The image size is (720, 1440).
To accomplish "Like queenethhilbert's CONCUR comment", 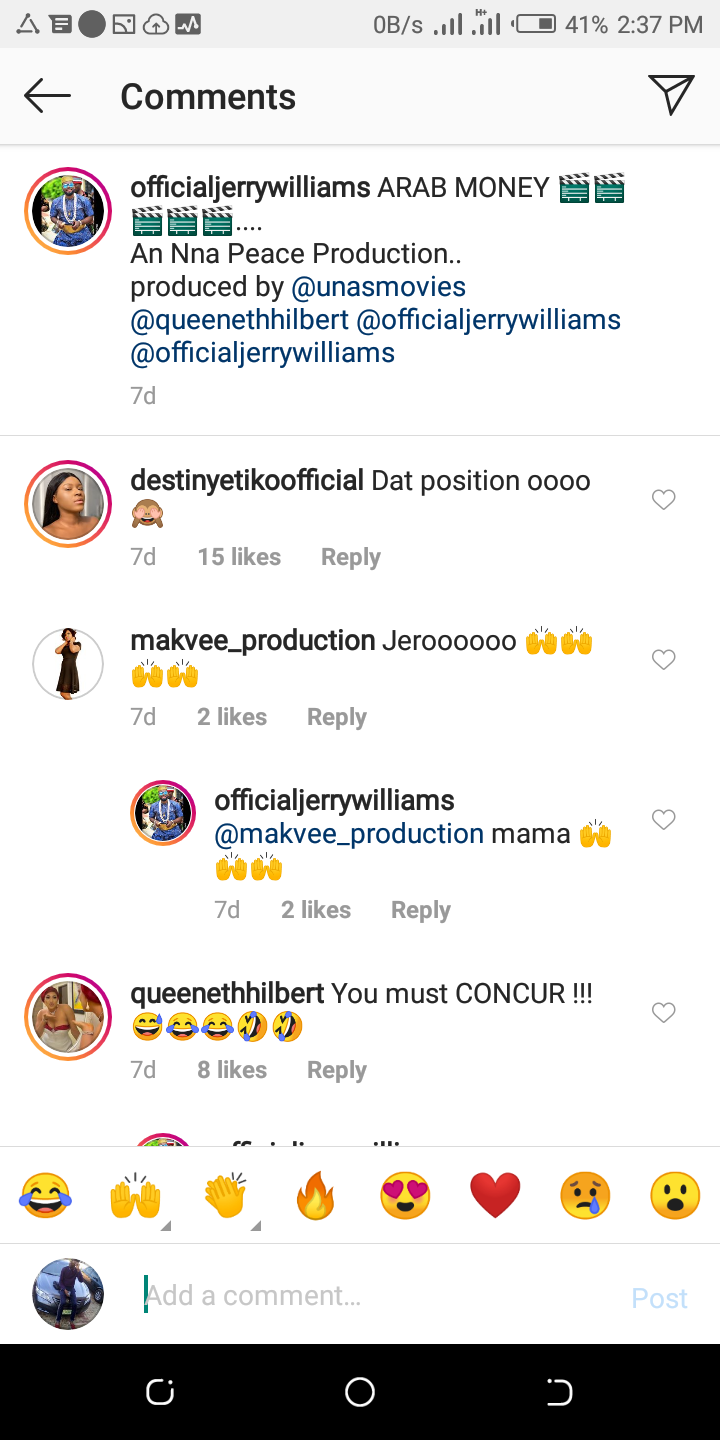I will click(664, 1013).
